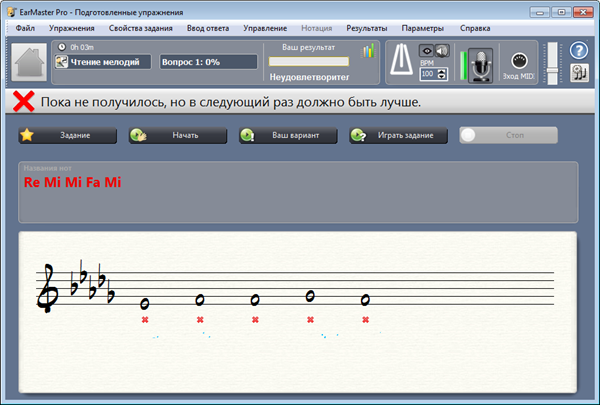Screen dimensions: 600x405
Task: Open the Результаты menu
Action: click(367, 28)
